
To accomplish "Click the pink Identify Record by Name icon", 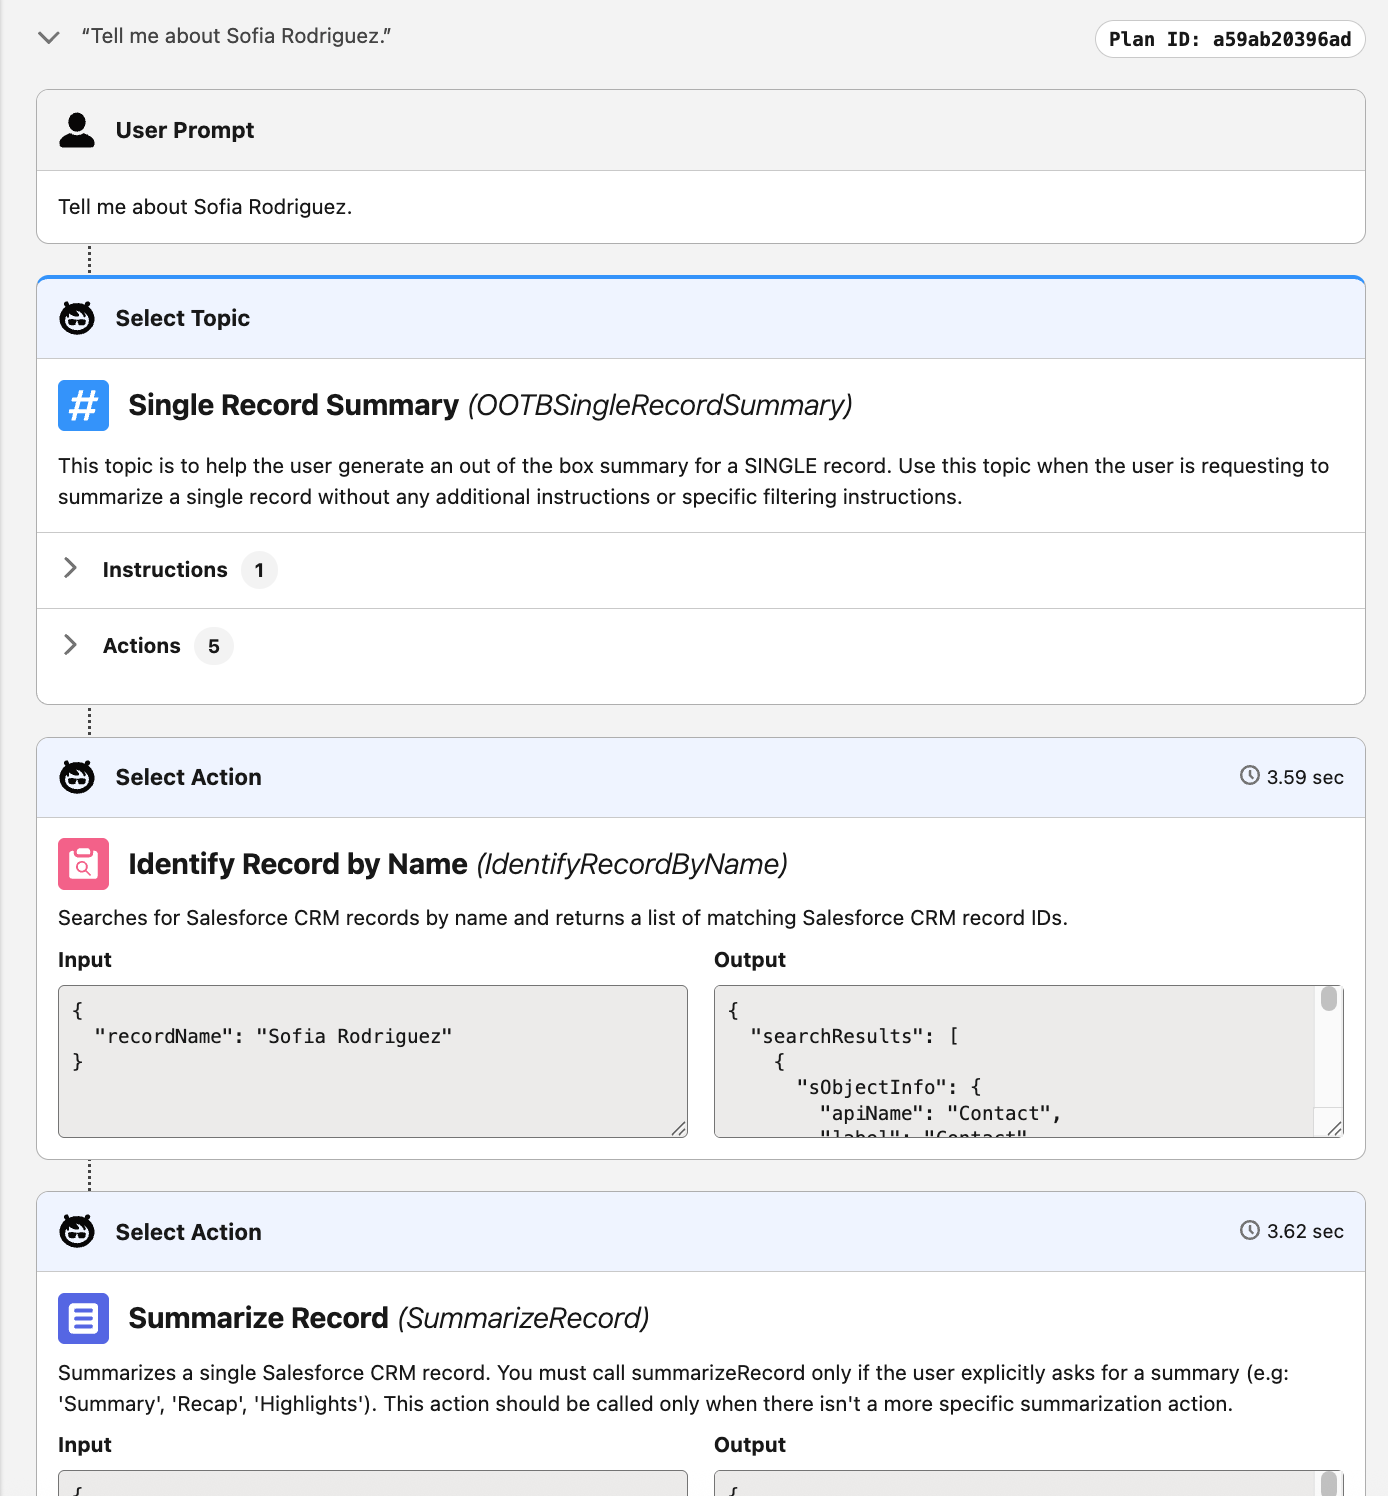I will [83, 864].
